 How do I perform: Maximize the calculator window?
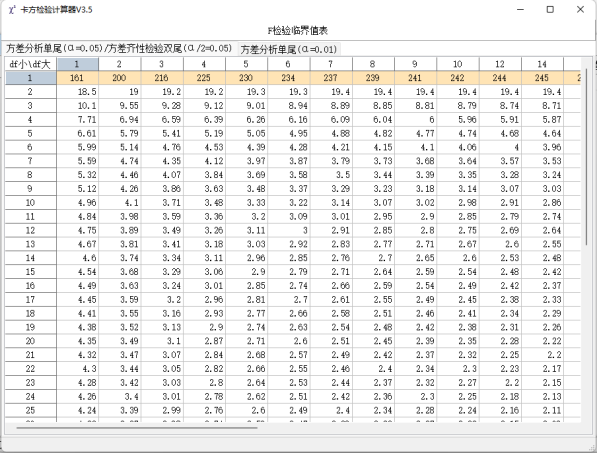pos(550,10)
